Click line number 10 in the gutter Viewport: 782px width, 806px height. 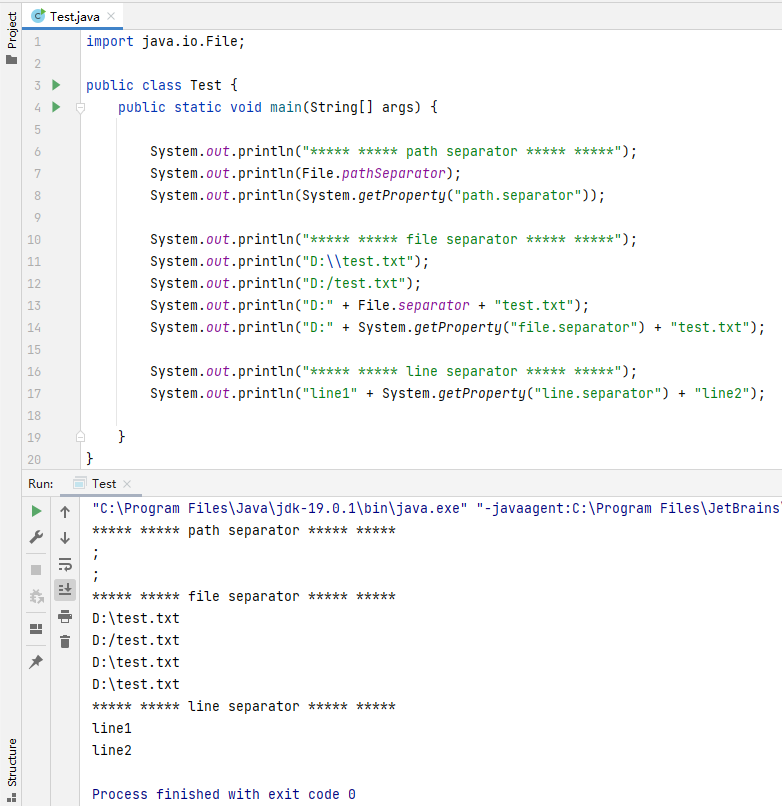click(x=33, y=239)
